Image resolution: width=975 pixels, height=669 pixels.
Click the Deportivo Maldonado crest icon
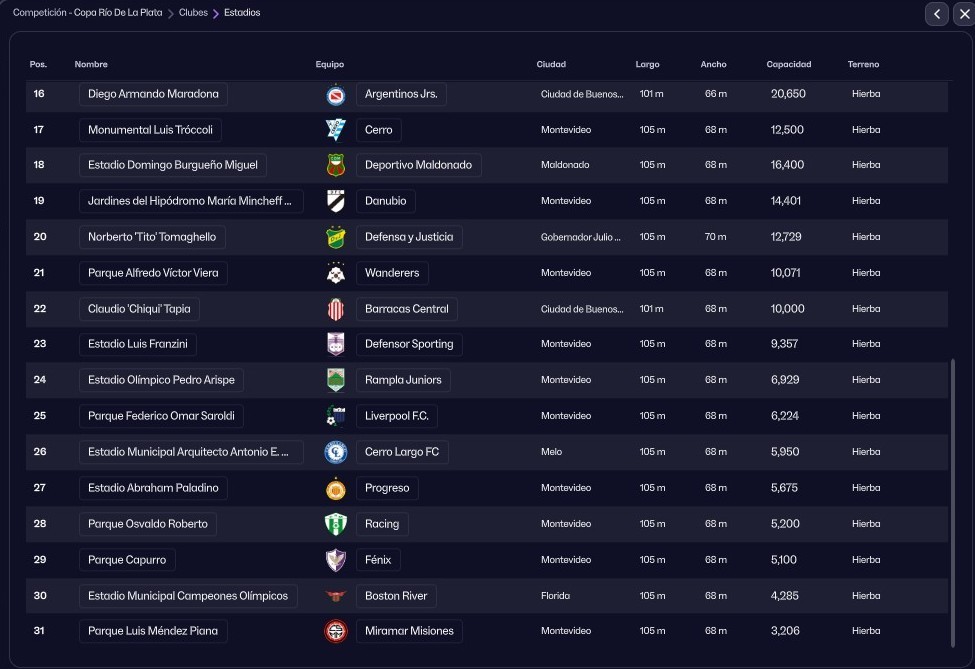click(x=336, y=166)
